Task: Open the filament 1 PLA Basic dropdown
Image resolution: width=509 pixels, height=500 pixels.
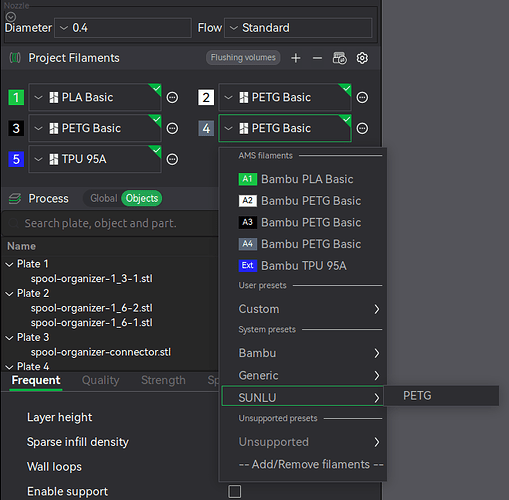Action: point(95,97)
